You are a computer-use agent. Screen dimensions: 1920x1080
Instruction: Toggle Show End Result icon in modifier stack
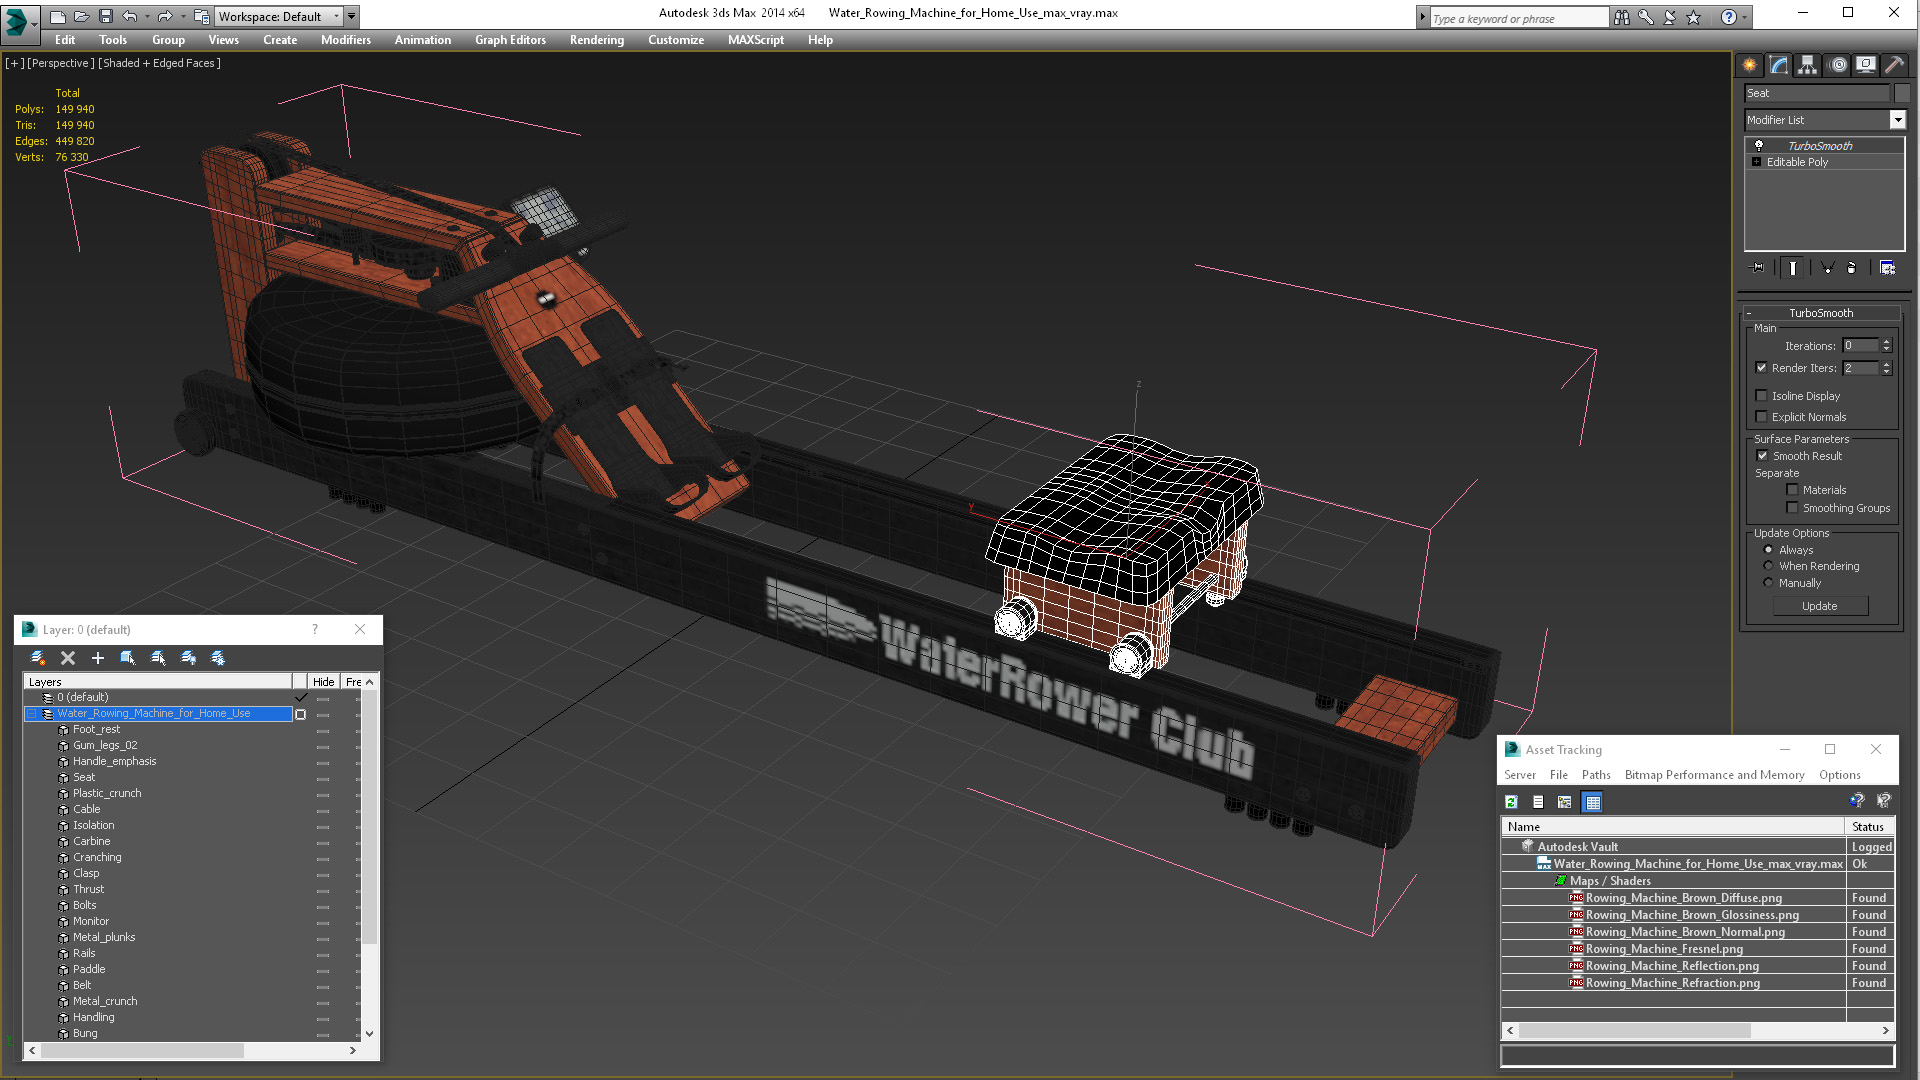[1792, 268]
